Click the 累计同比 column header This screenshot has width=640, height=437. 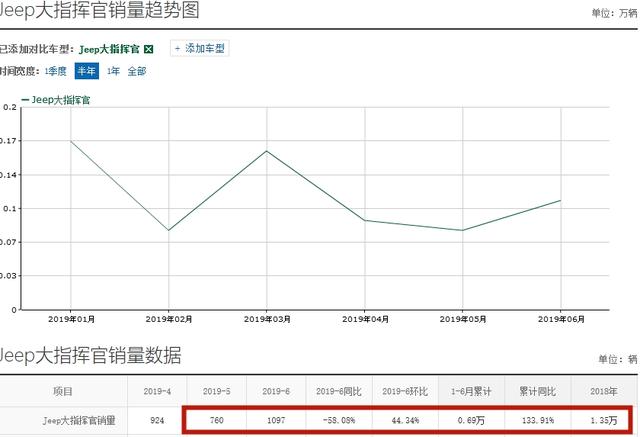coord(538,392)
